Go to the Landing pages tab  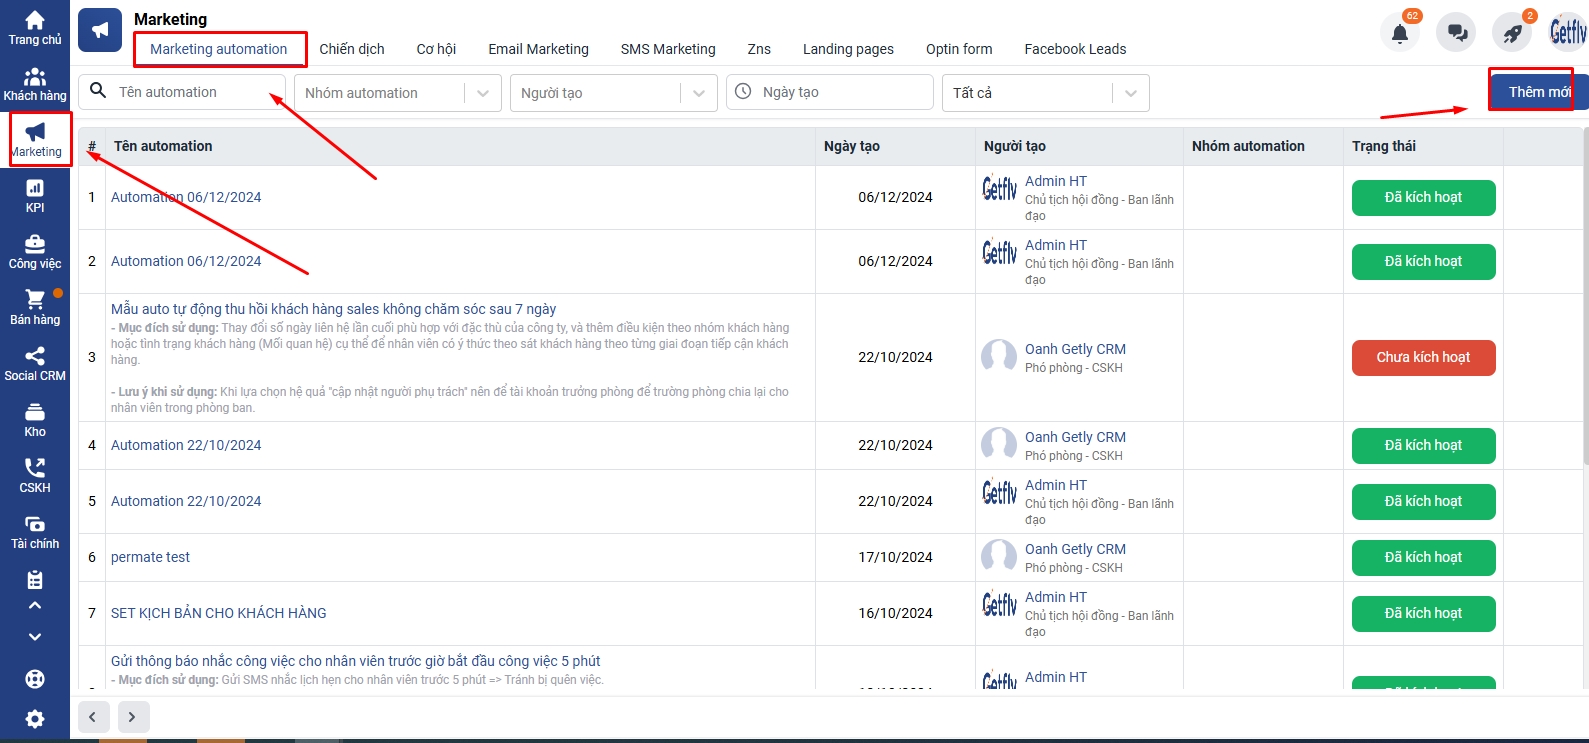(x=848, y=49)
